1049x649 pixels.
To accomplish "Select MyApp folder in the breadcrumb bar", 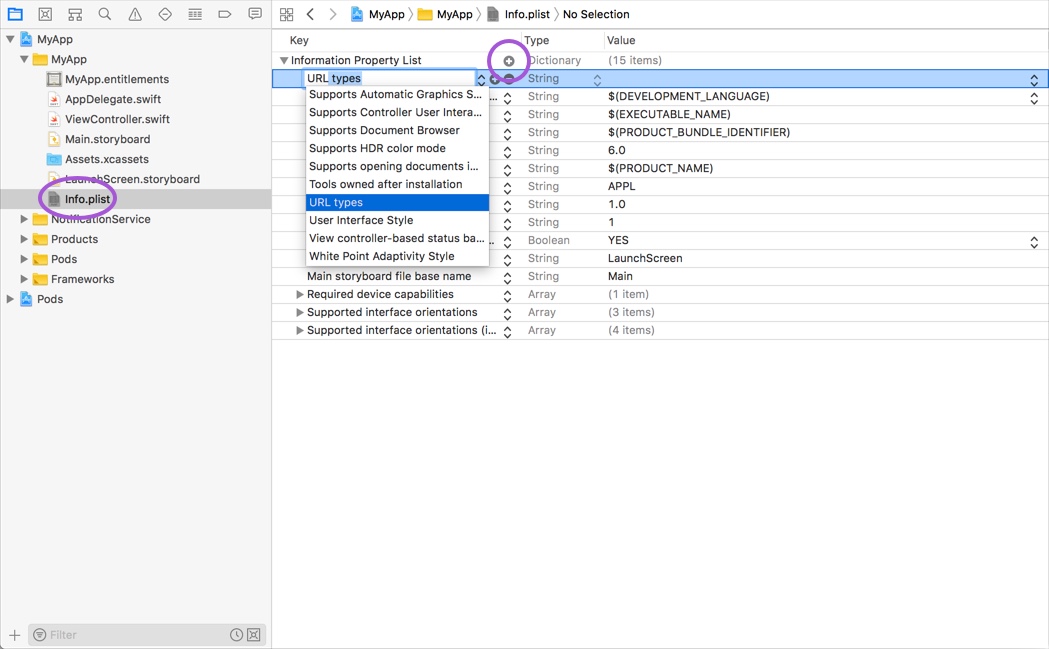I will 445,14.
